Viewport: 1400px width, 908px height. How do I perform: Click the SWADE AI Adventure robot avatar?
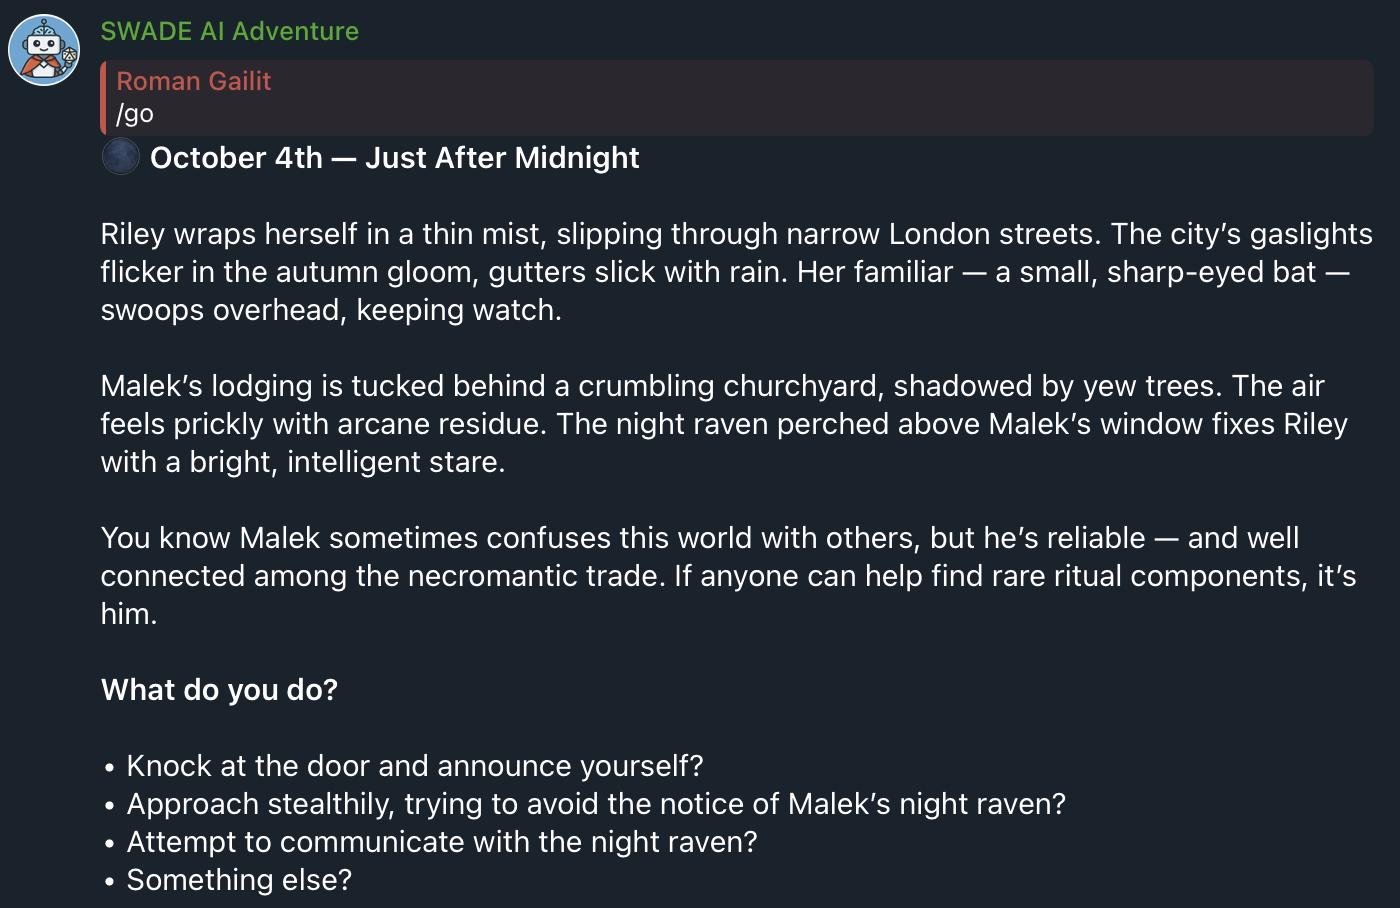[44, 50]
